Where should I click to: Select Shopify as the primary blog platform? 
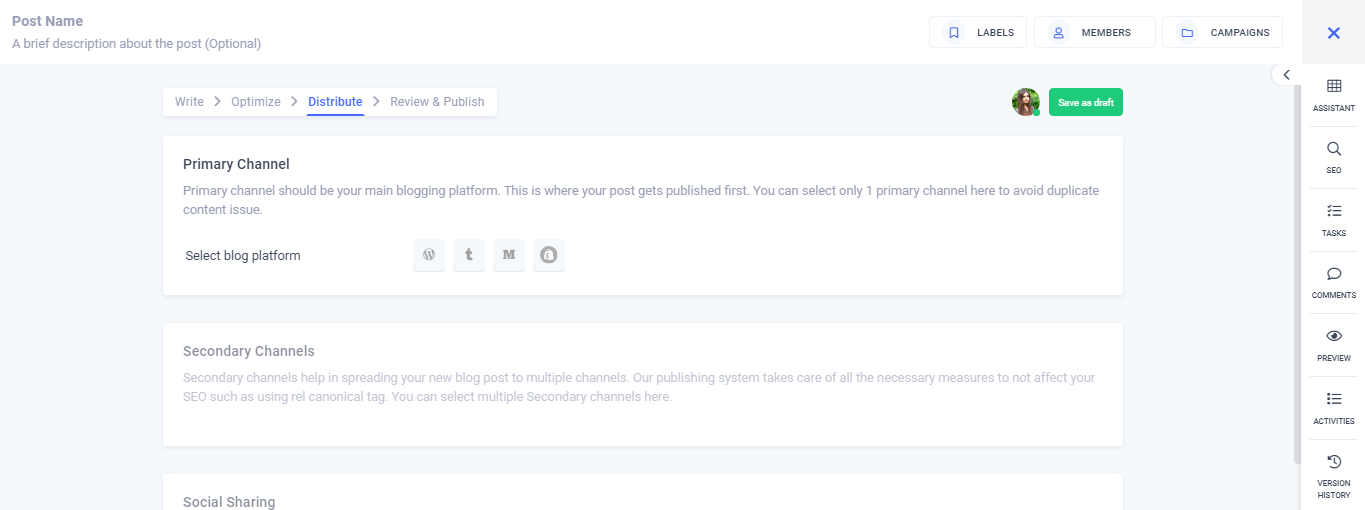click(549, 255)
